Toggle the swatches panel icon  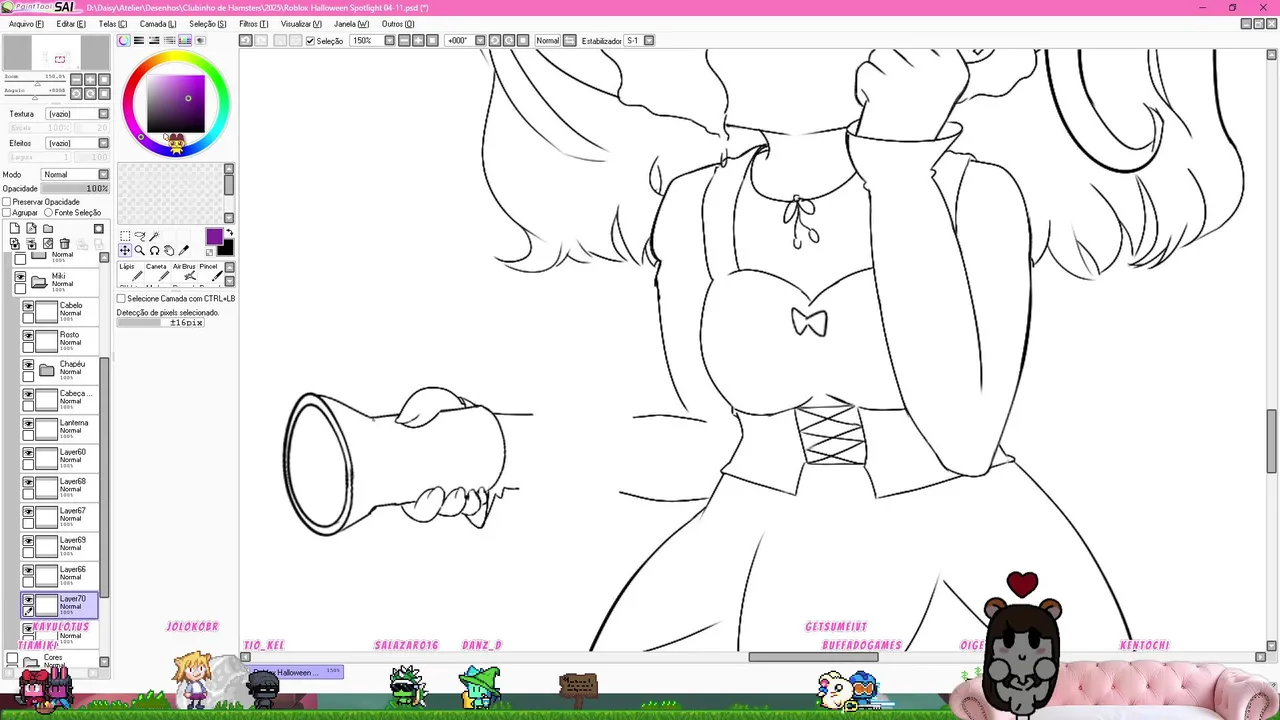(x=185, y=41)
